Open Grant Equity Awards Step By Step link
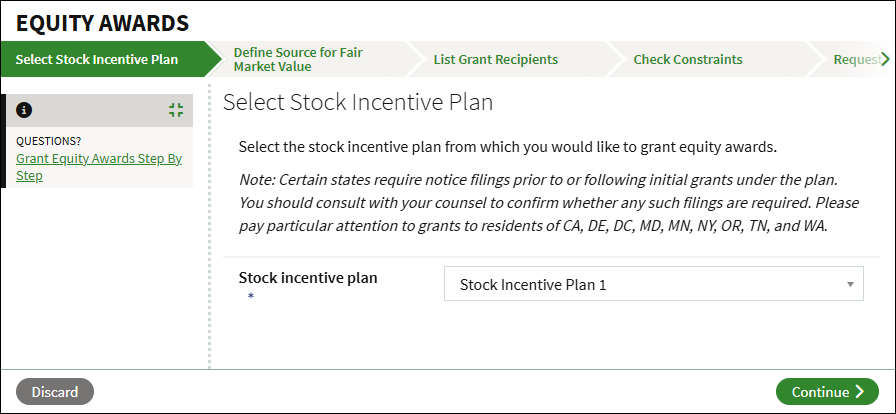The height and width of the screenshot is (414, 896). point(99,166)
